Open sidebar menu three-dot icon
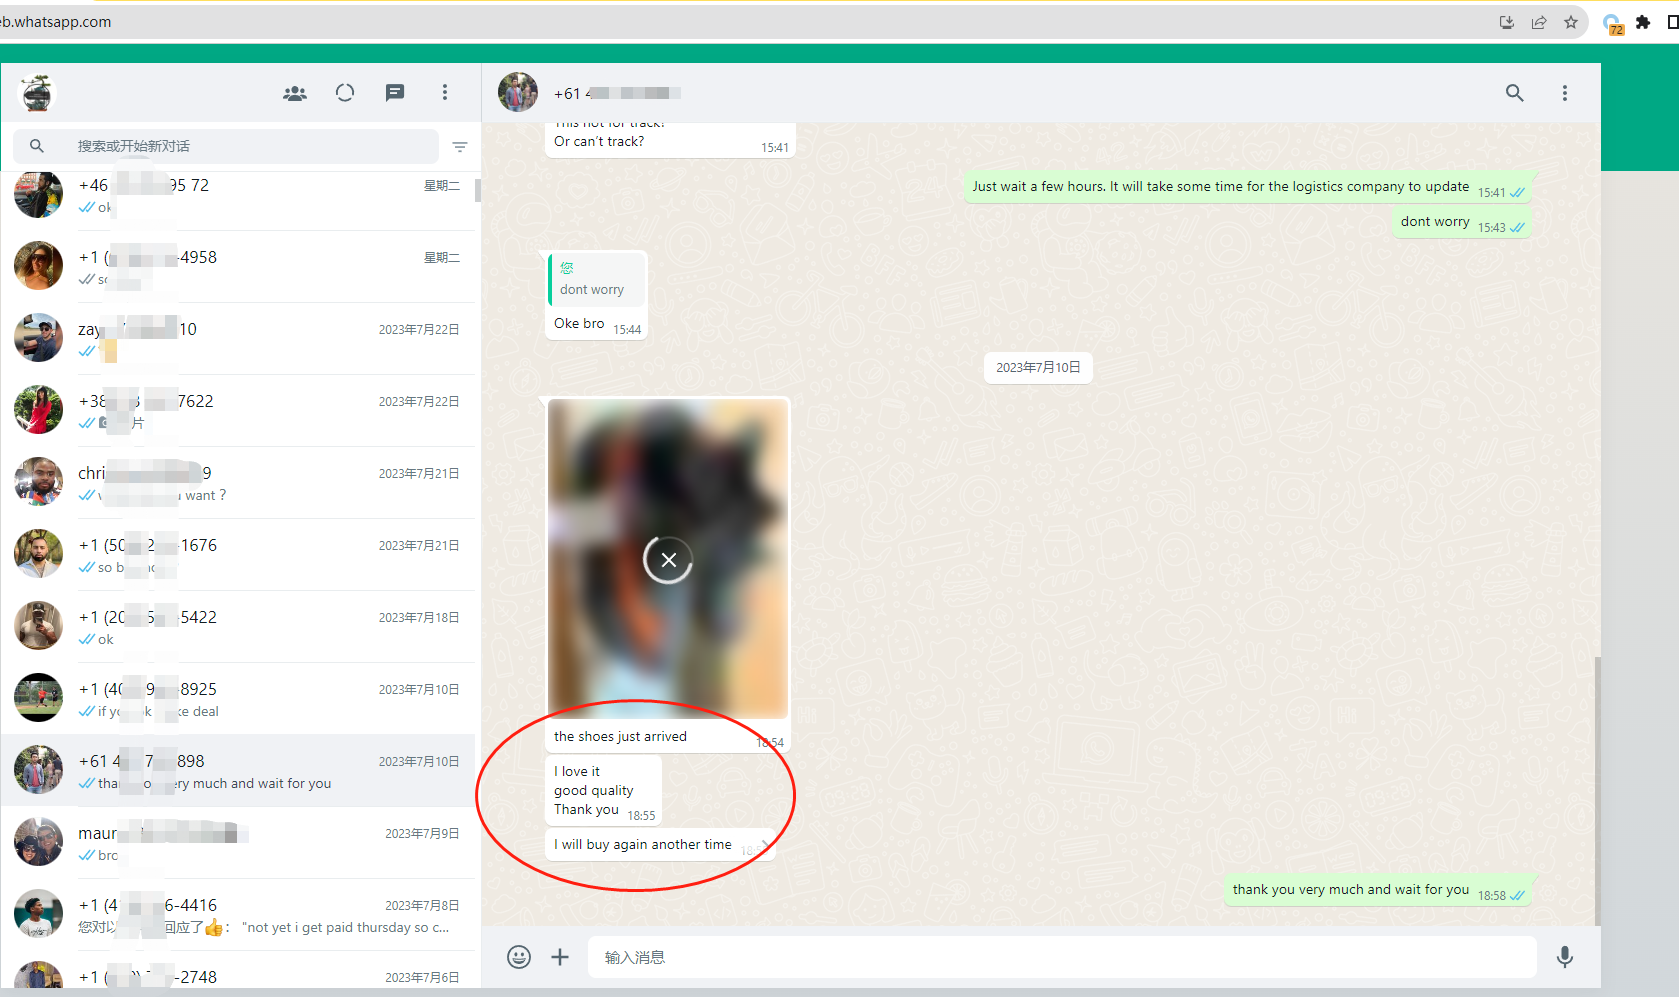 445,93
